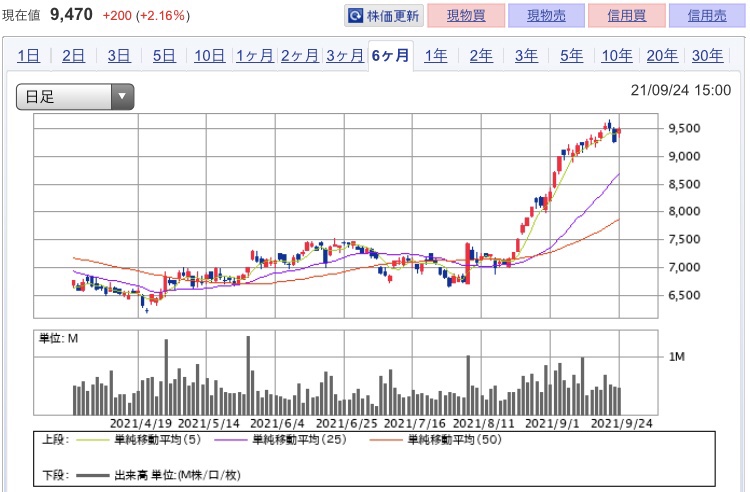Click the 2021/4/19 date label
Viewport: 750px width, 492px height.
coord(141,423)
